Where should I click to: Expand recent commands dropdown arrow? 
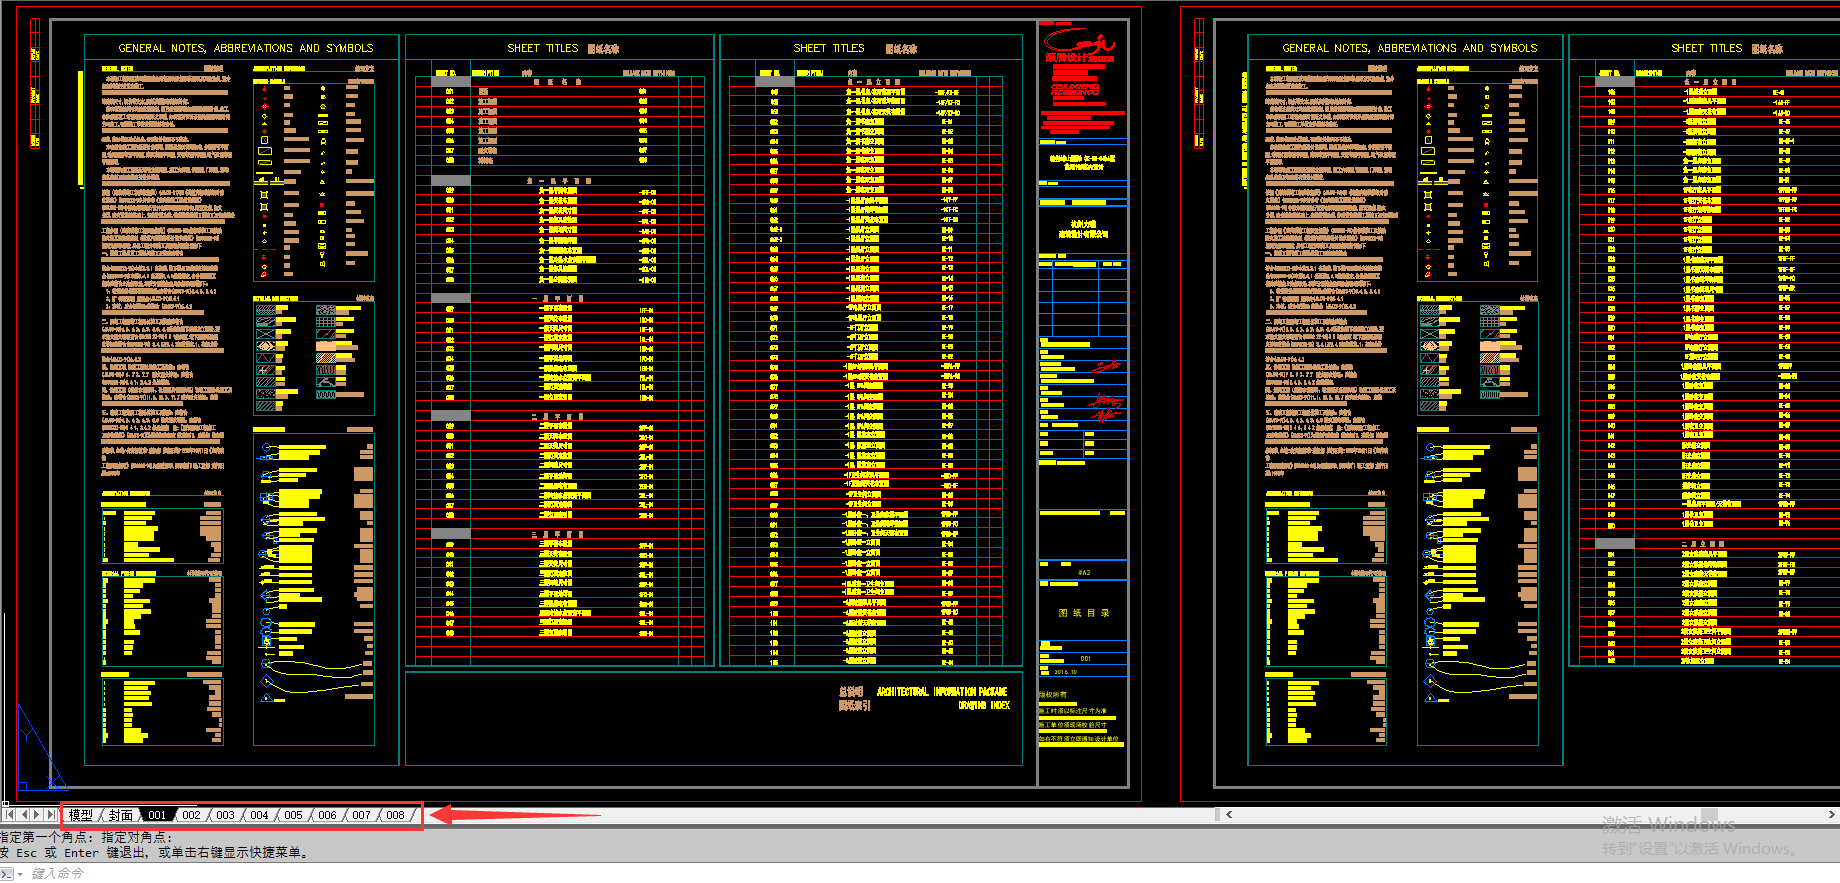[x=20, y=874]
